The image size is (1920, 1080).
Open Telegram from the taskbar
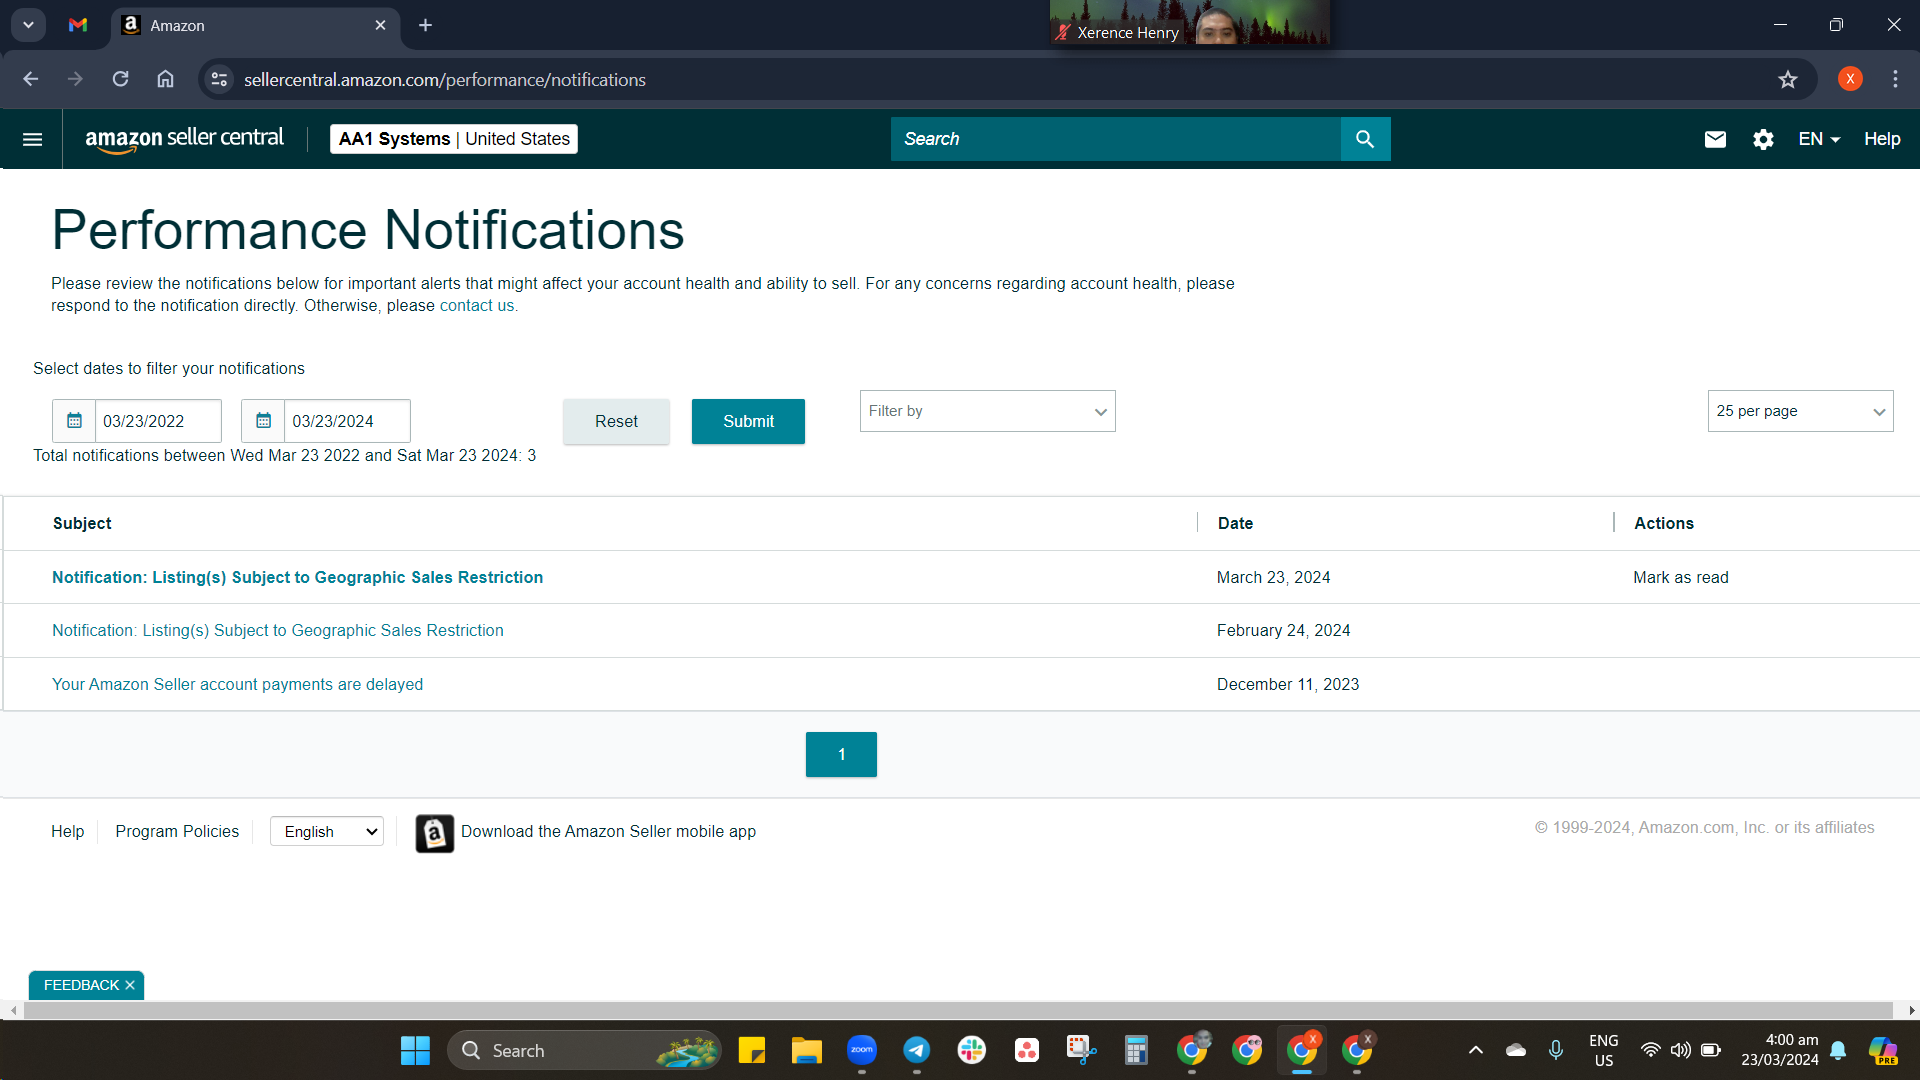tap(916, 1050)
